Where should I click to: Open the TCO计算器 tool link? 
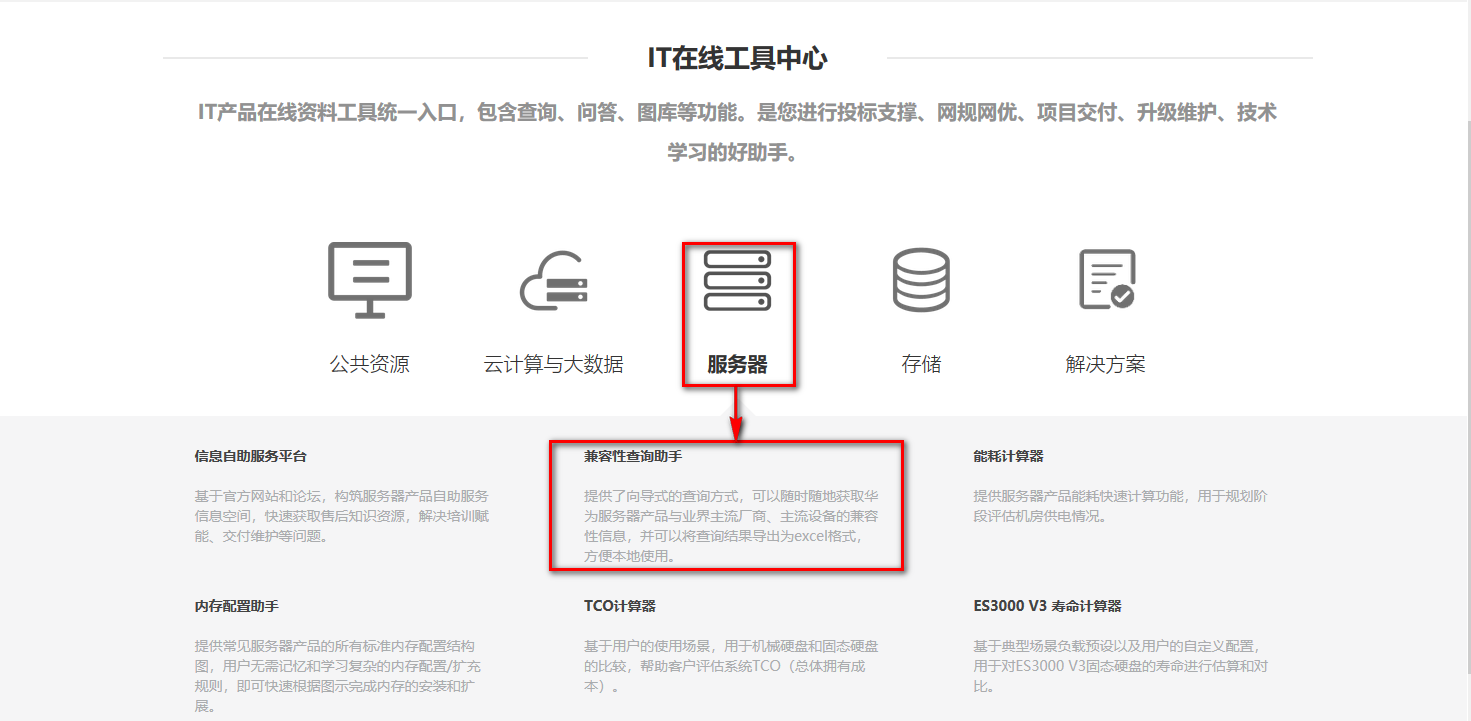point(620,606)
